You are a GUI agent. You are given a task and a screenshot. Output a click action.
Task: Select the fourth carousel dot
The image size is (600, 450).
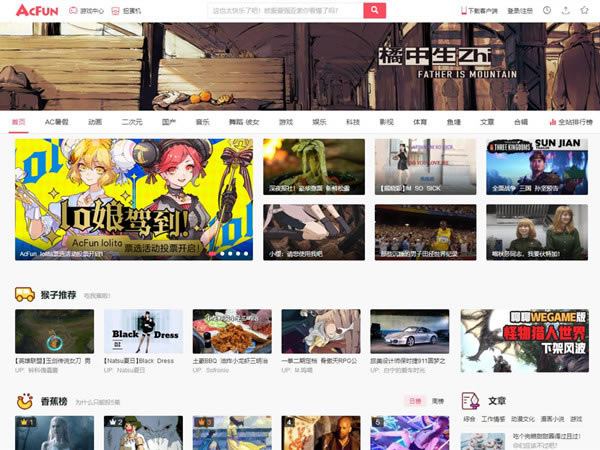tap(238, 254)
